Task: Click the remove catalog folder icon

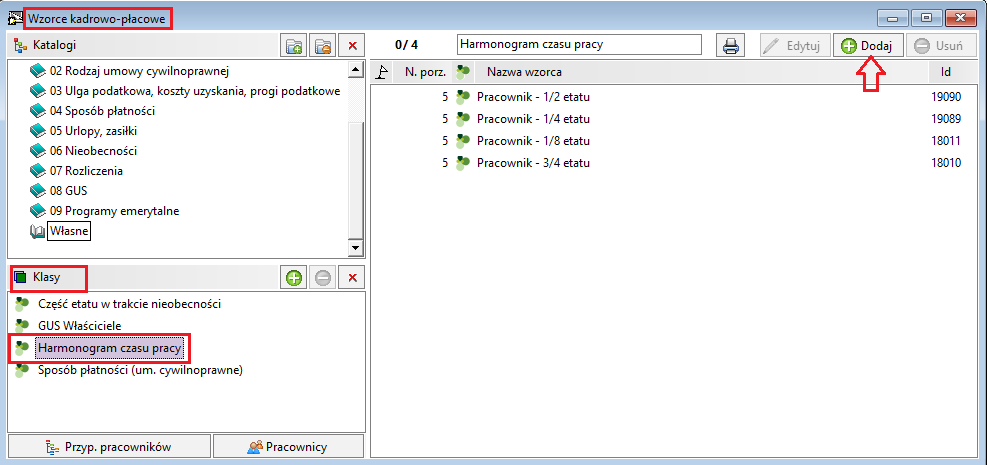Action: click(323, 46)
